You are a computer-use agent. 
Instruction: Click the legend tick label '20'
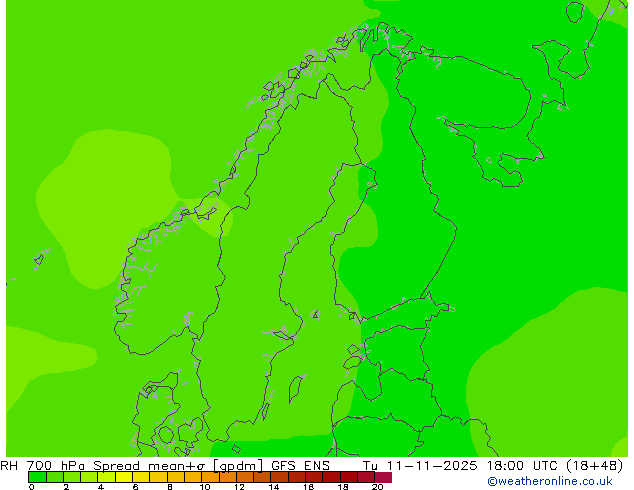(378, 487)
